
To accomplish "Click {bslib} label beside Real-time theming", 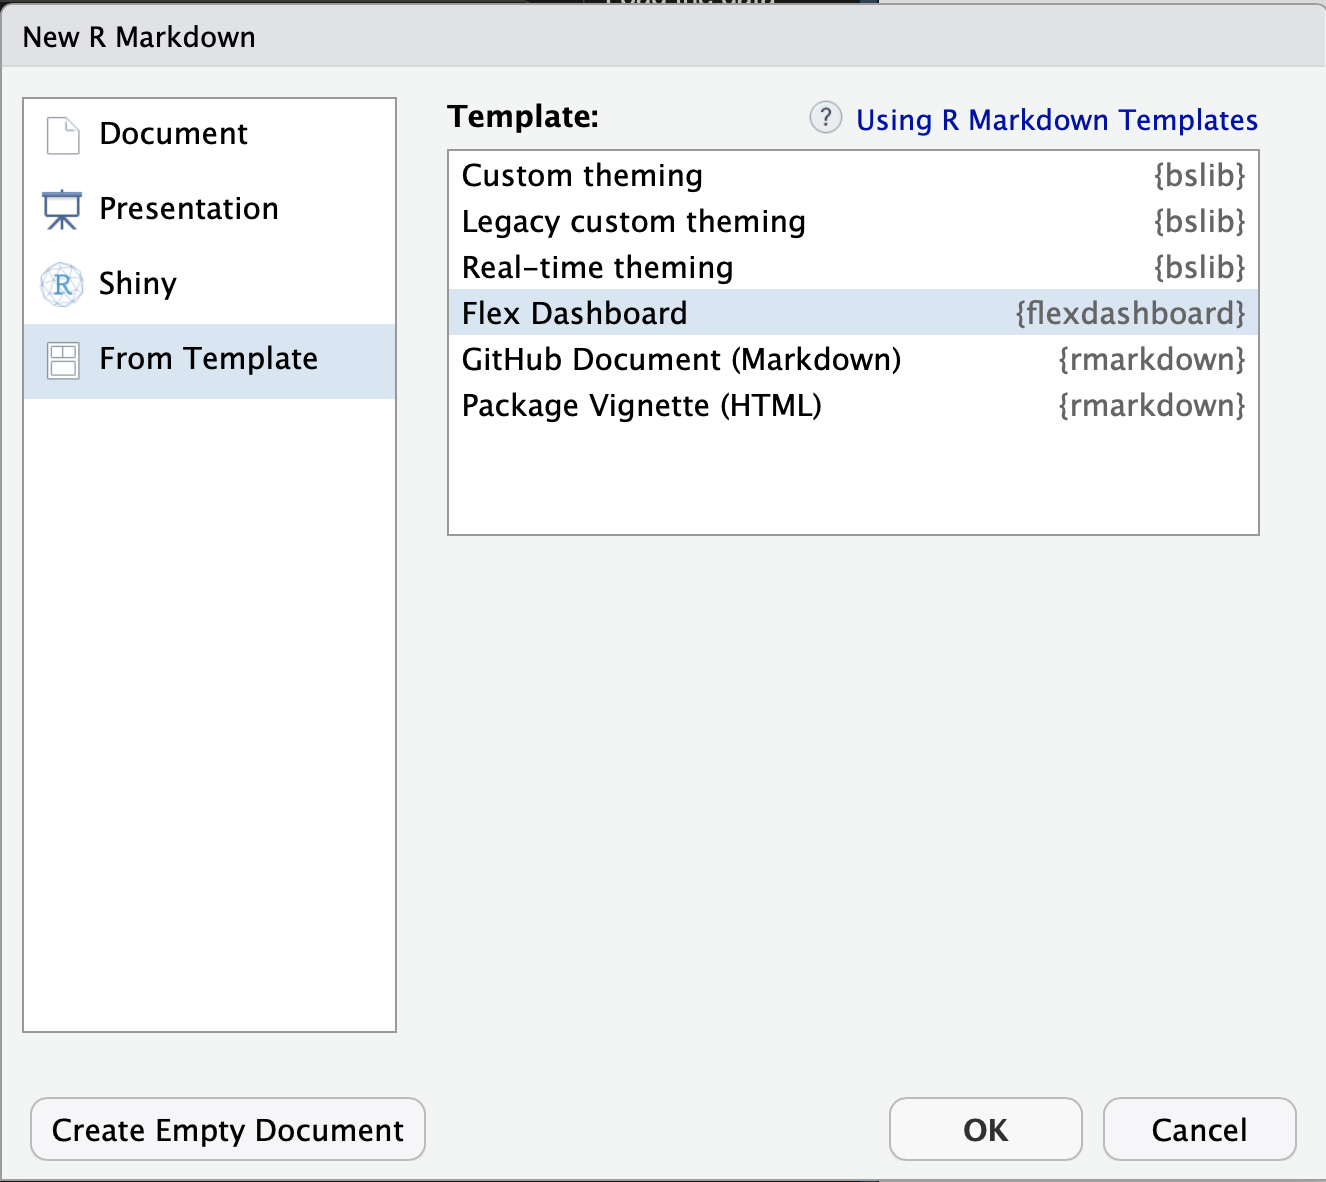I will pos(1200,268).
